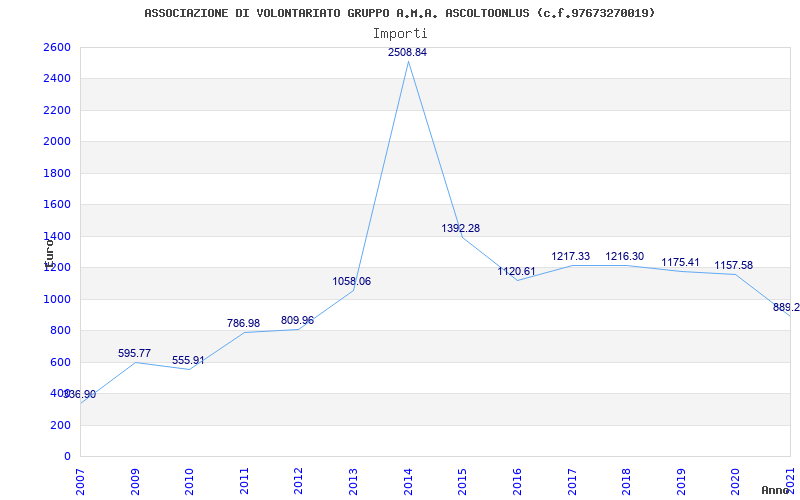Click the y-axis value 2400
The image size is (800, 500).
point(58,79)
